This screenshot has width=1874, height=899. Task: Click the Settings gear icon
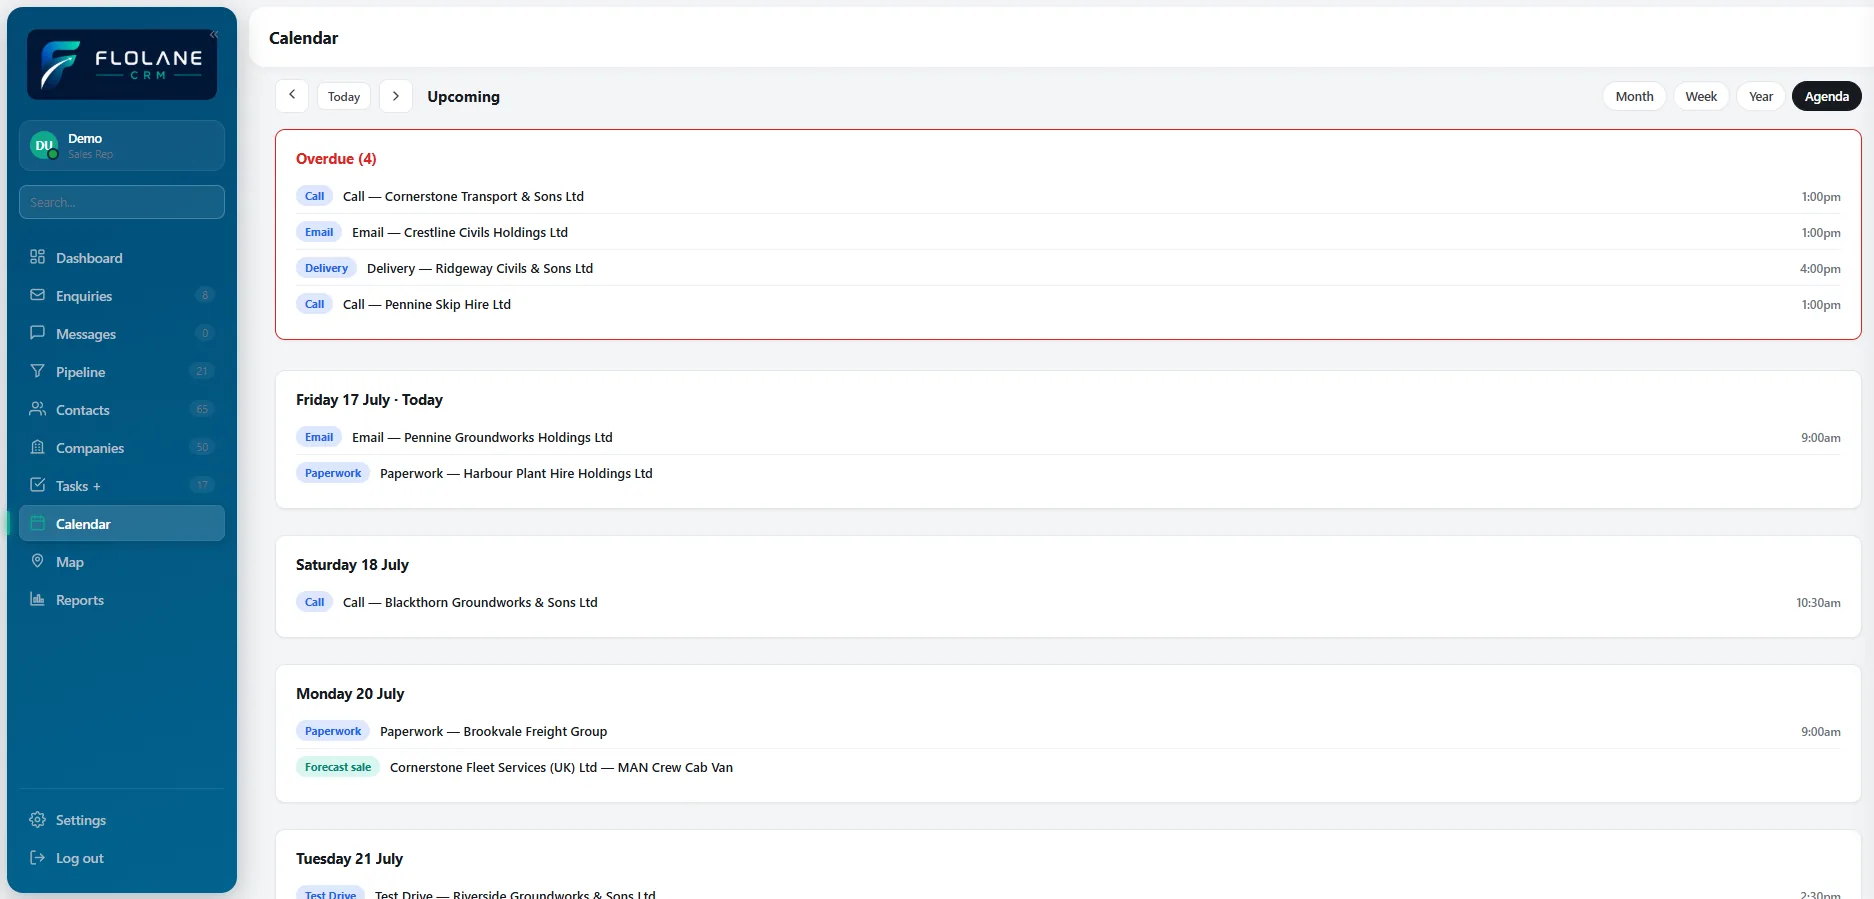(37, 819)
